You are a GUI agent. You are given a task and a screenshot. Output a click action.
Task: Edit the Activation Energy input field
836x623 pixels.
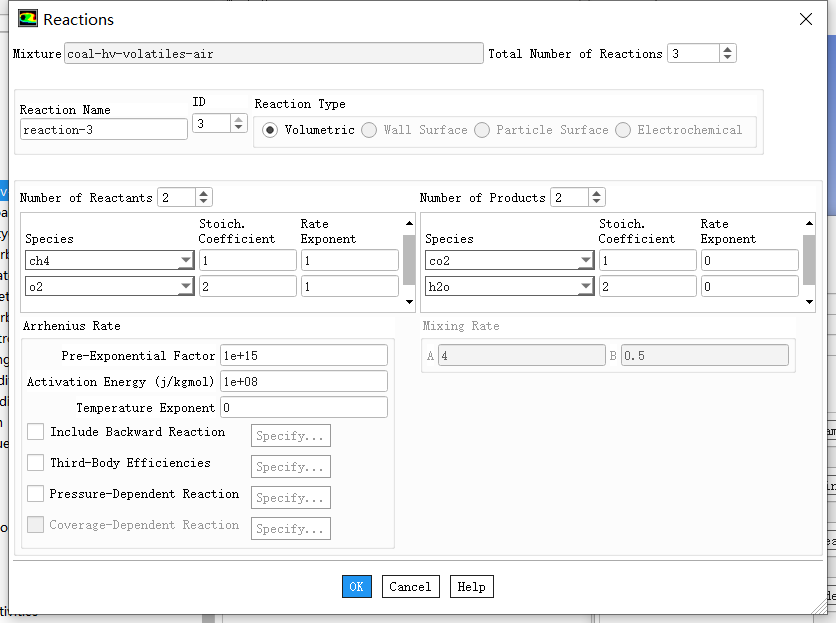[x=303, y=382]
